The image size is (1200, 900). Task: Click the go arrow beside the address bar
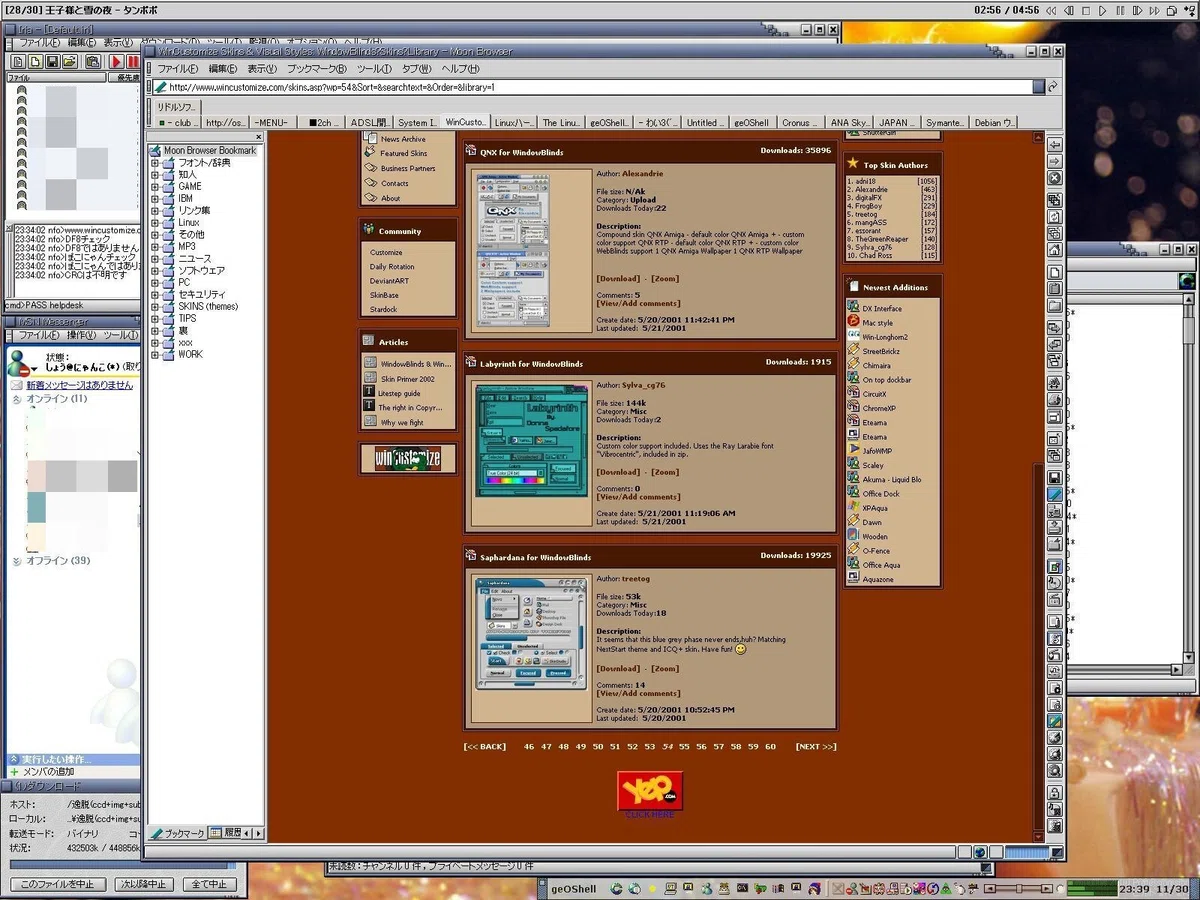pos(1053,87)
